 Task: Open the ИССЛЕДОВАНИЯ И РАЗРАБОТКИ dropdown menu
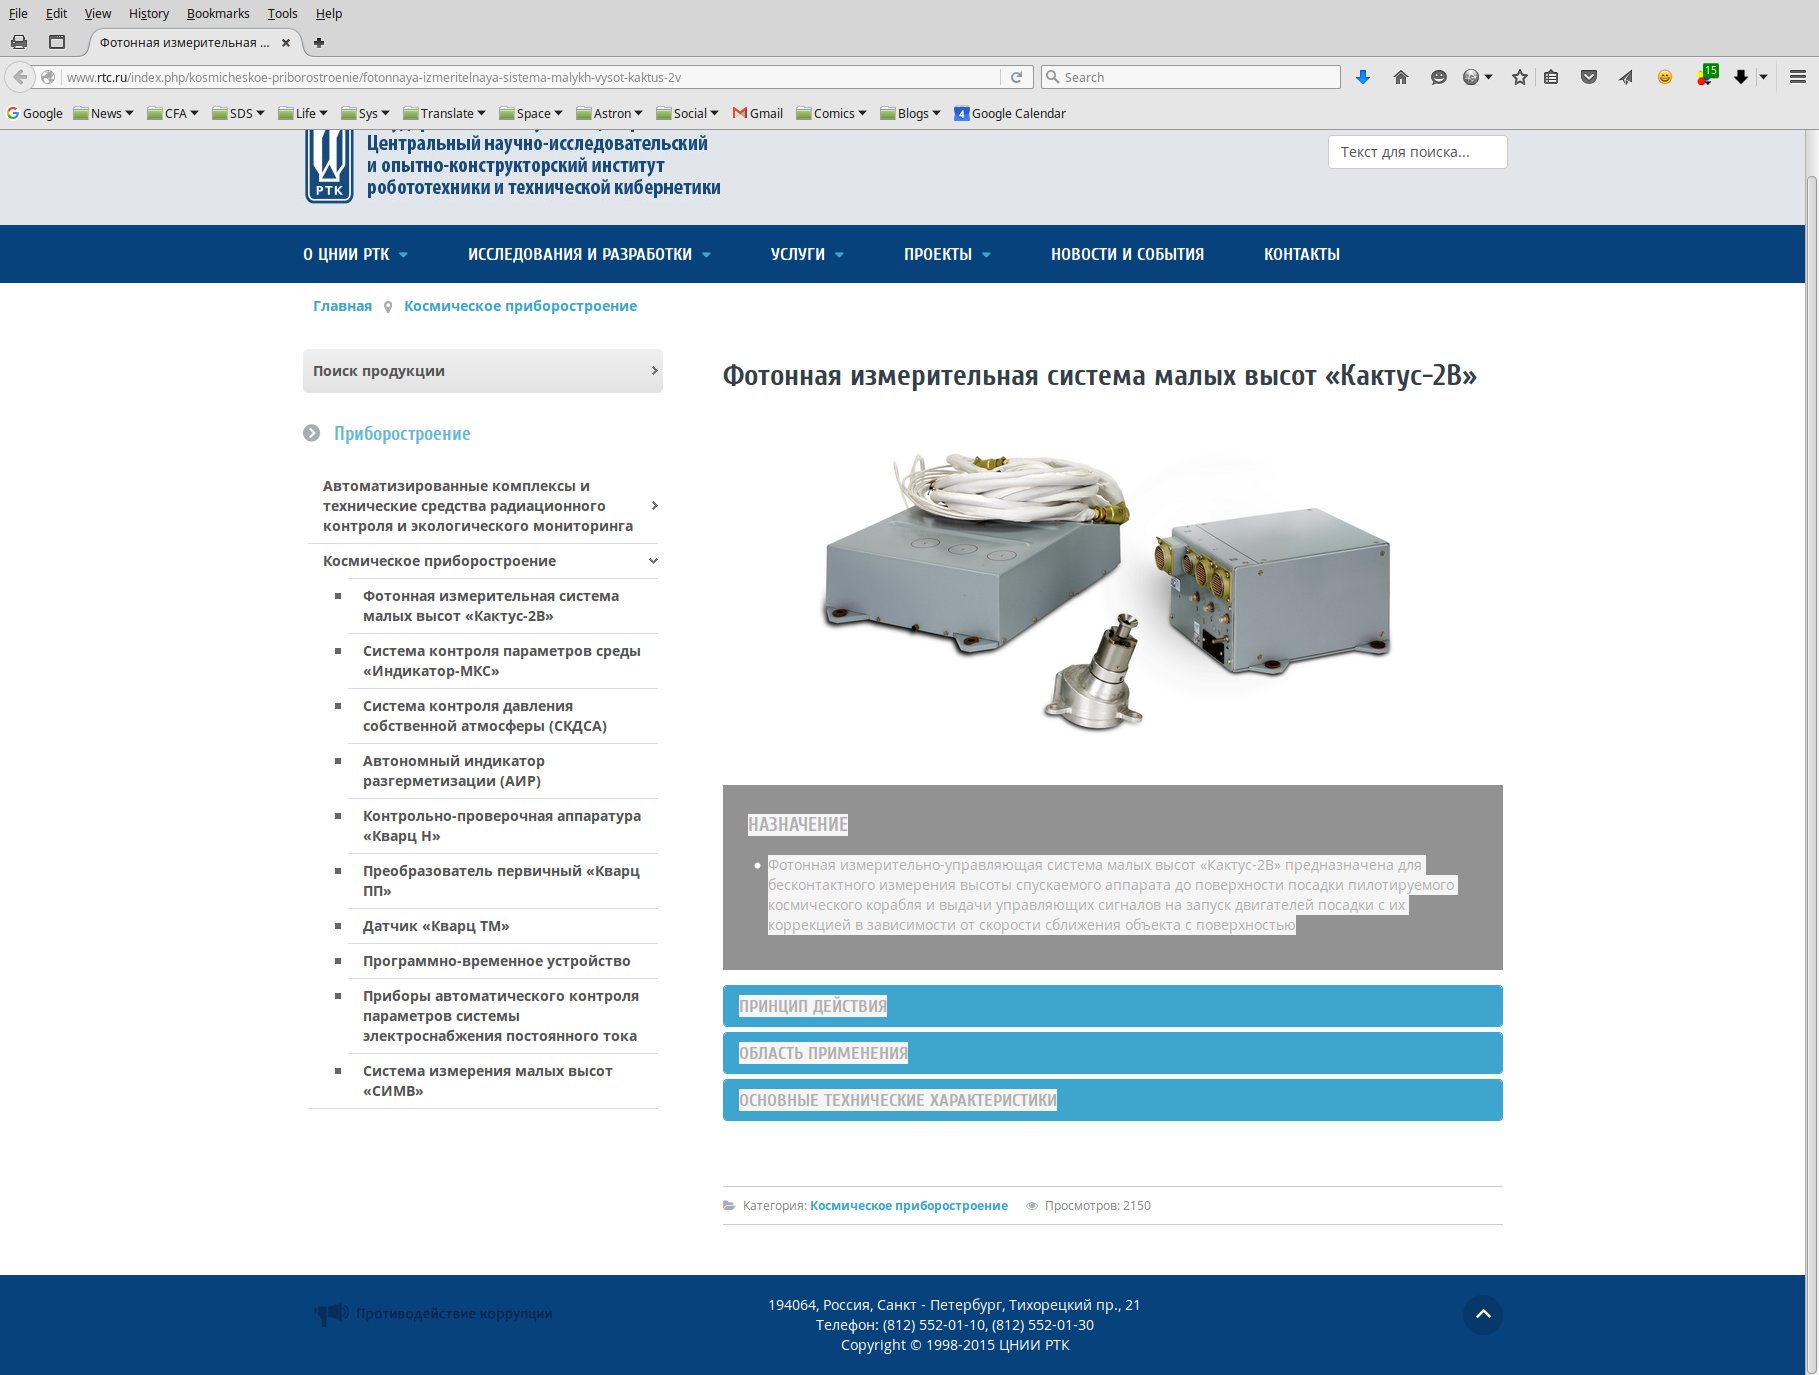(589, 254)
